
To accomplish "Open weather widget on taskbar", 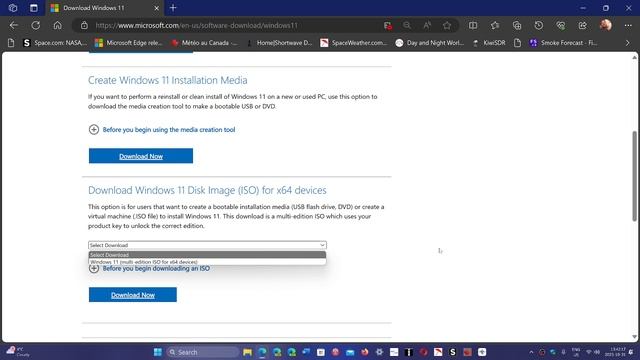I will click(18, 352).
